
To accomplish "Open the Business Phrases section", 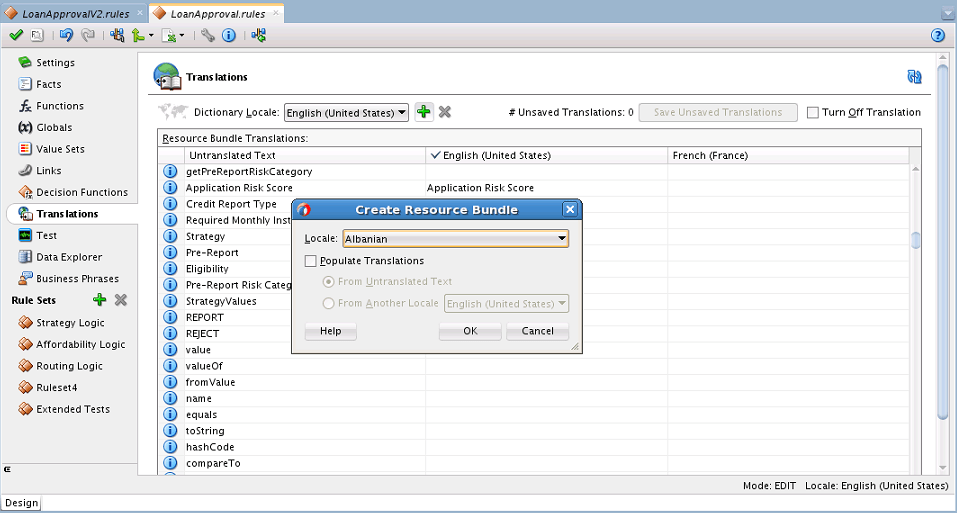I will click(x=77, y=279).
